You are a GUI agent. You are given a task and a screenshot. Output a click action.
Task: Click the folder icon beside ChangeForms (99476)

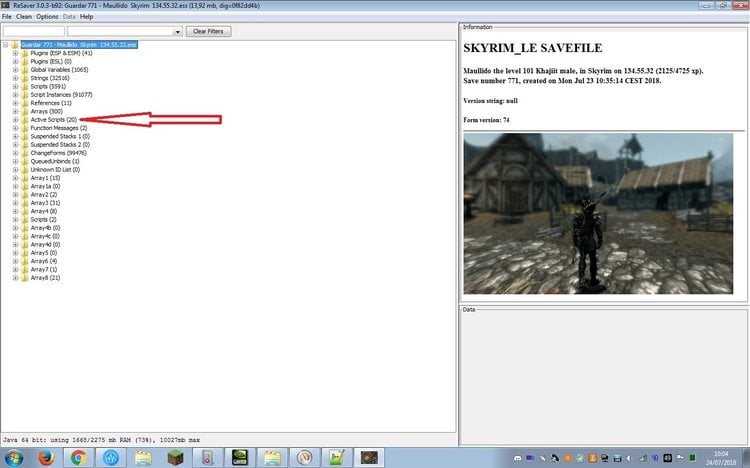[x=24, y=153]
